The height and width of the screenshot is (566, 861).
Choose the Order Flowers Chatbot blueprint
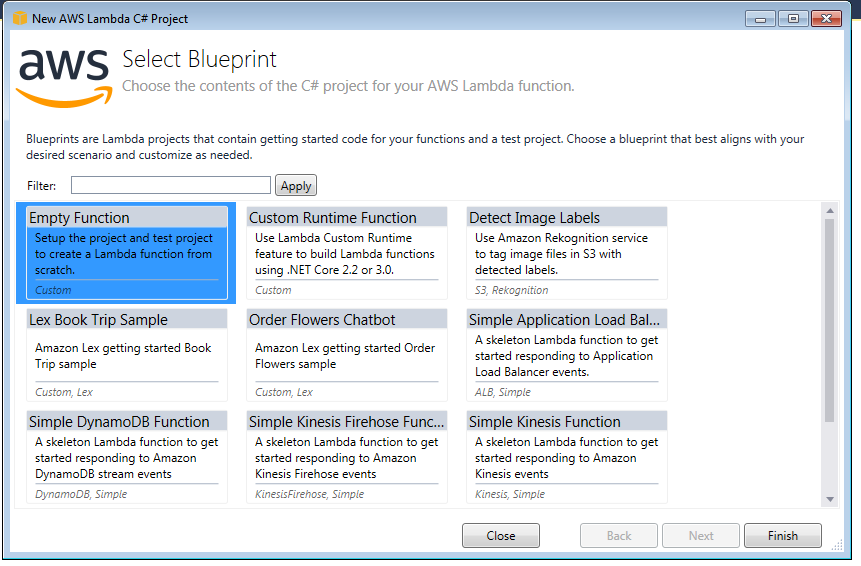[x=347, y=355]
